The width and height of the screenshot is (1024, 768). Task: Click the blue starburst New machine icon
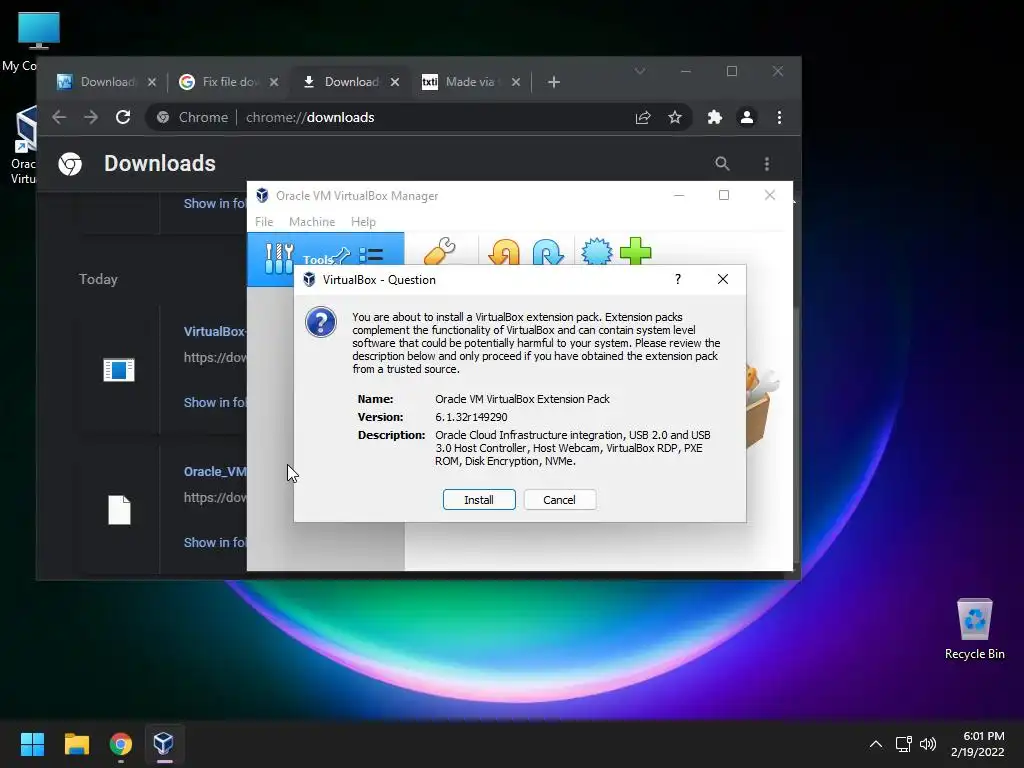[596, 252]
